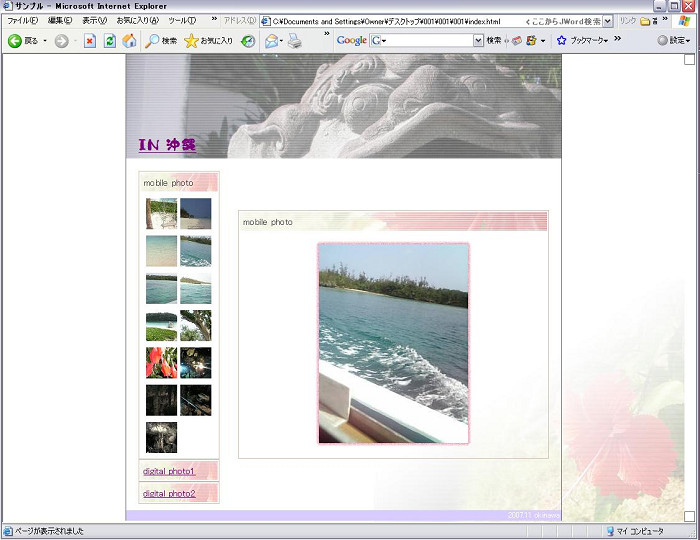
Task: Open the ツール(T) menu
Action: (x=182, y=21)
